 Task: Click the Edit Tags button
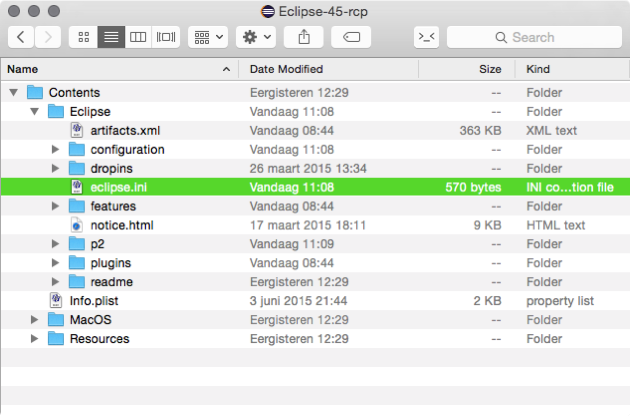(351, 37)
